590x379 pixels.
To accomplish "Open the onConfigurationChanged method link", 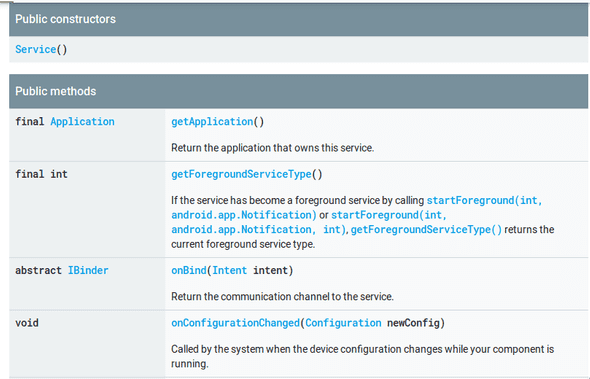I will coord(236,323).
